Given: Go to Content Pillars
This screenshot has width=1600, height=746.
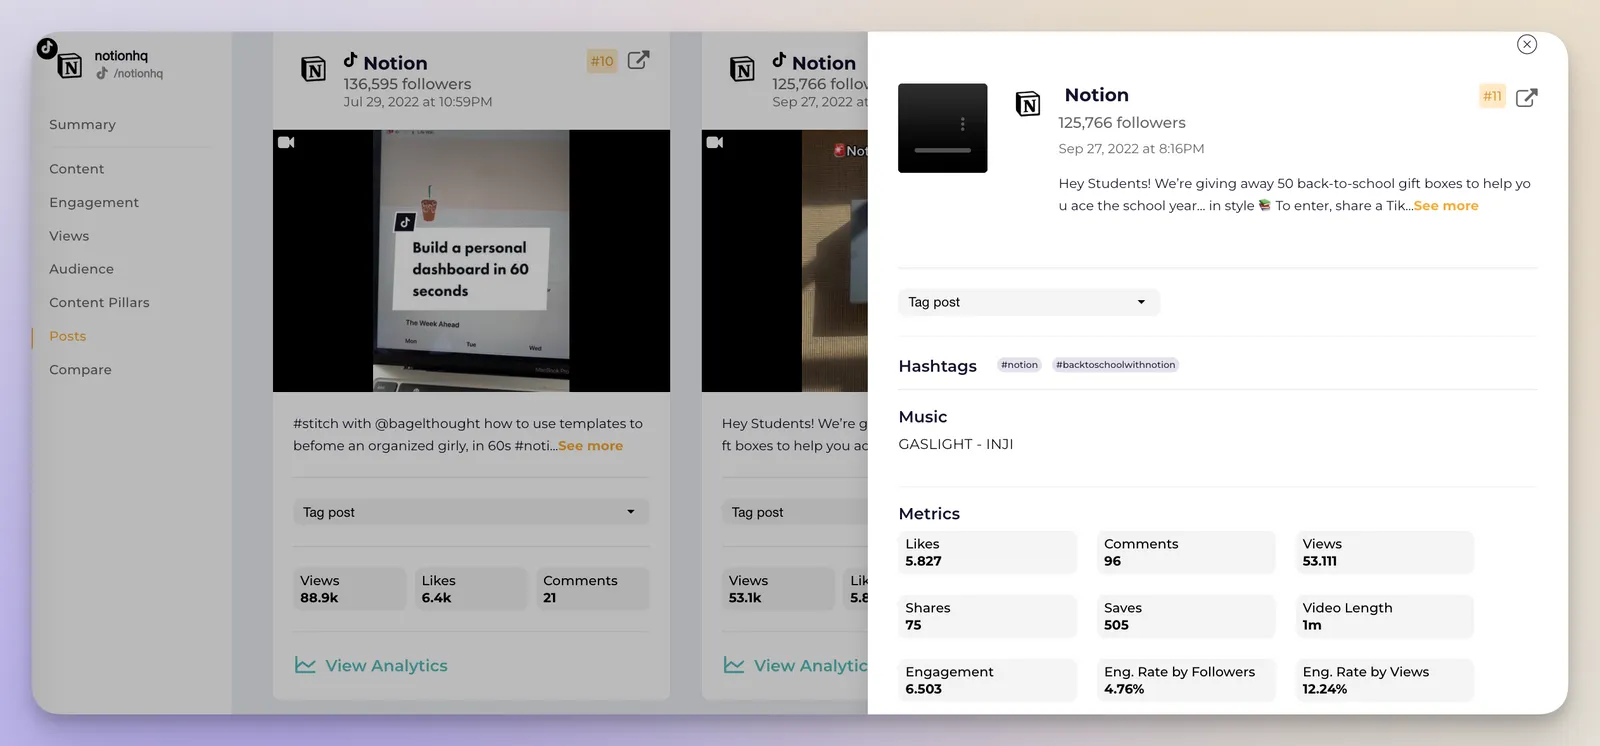Looking at the screenshot, I should [x=99, y=302].
